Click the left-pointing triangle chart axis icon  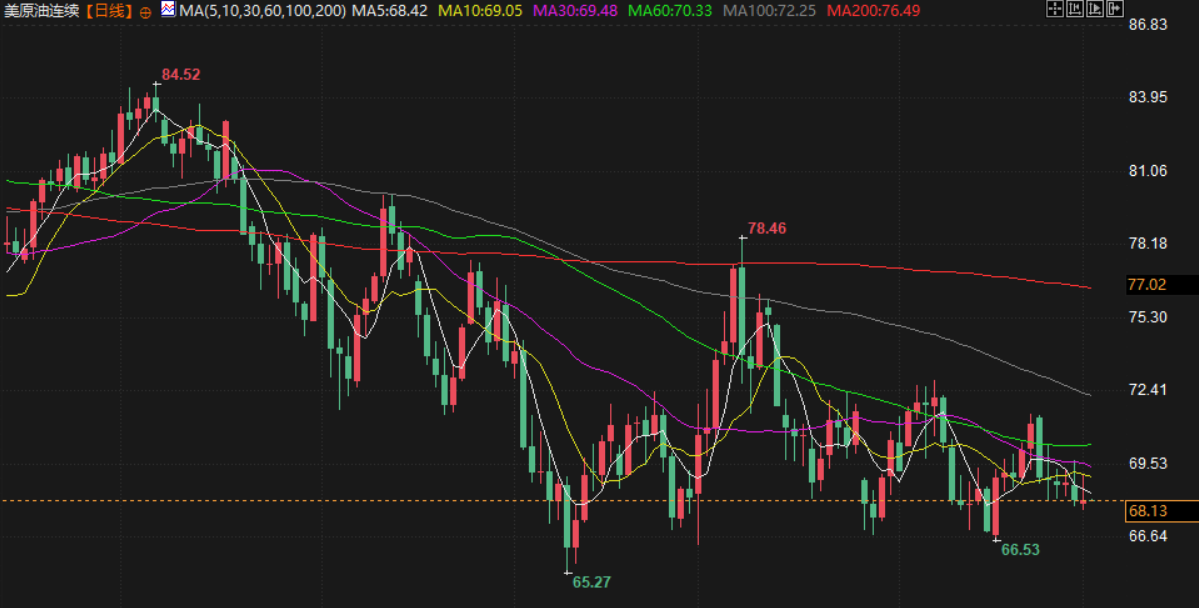point(1075,10)
